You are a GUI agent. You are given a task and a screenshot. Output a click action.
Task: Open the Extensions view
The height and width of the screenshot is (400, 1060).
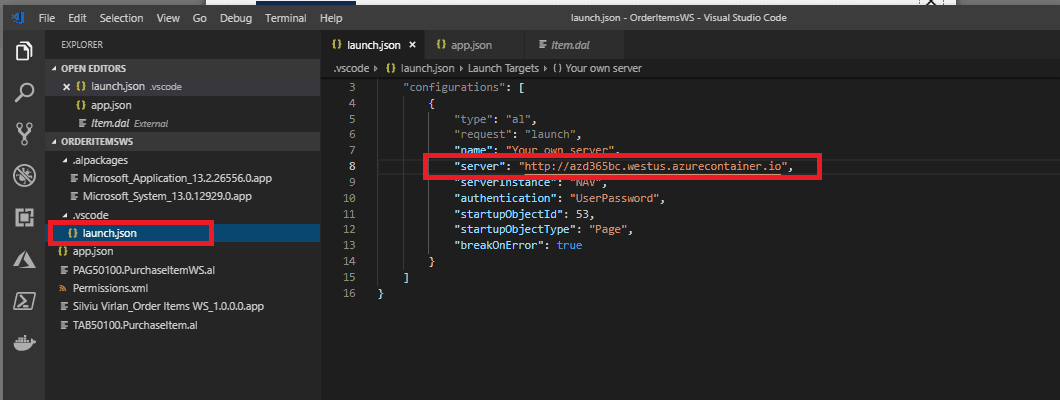pos(24,218)
